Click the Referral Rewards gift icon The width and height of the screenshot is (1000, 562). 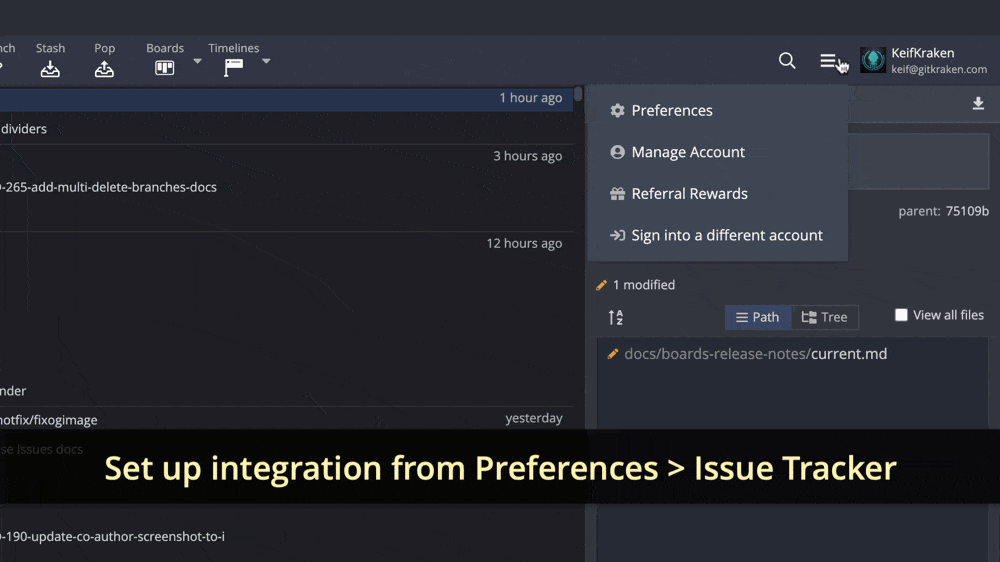click(x=617, y=194)
